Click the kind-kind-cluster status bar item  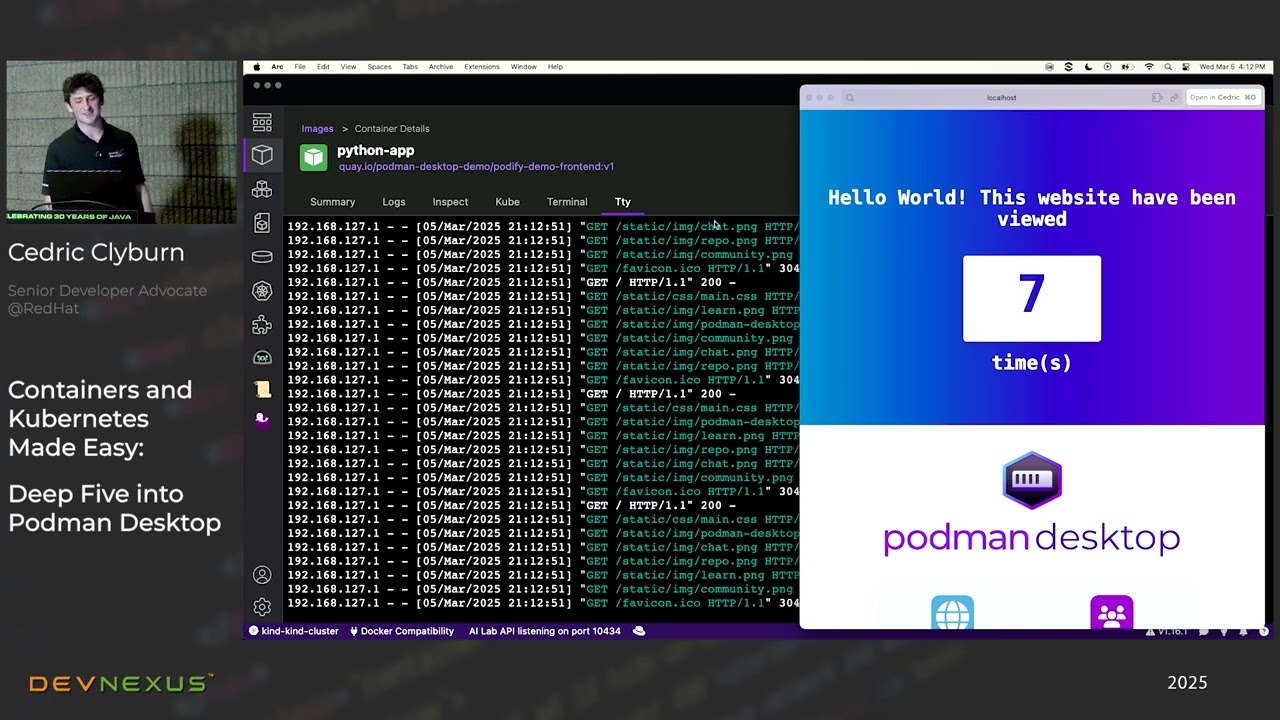click(294, 631)
